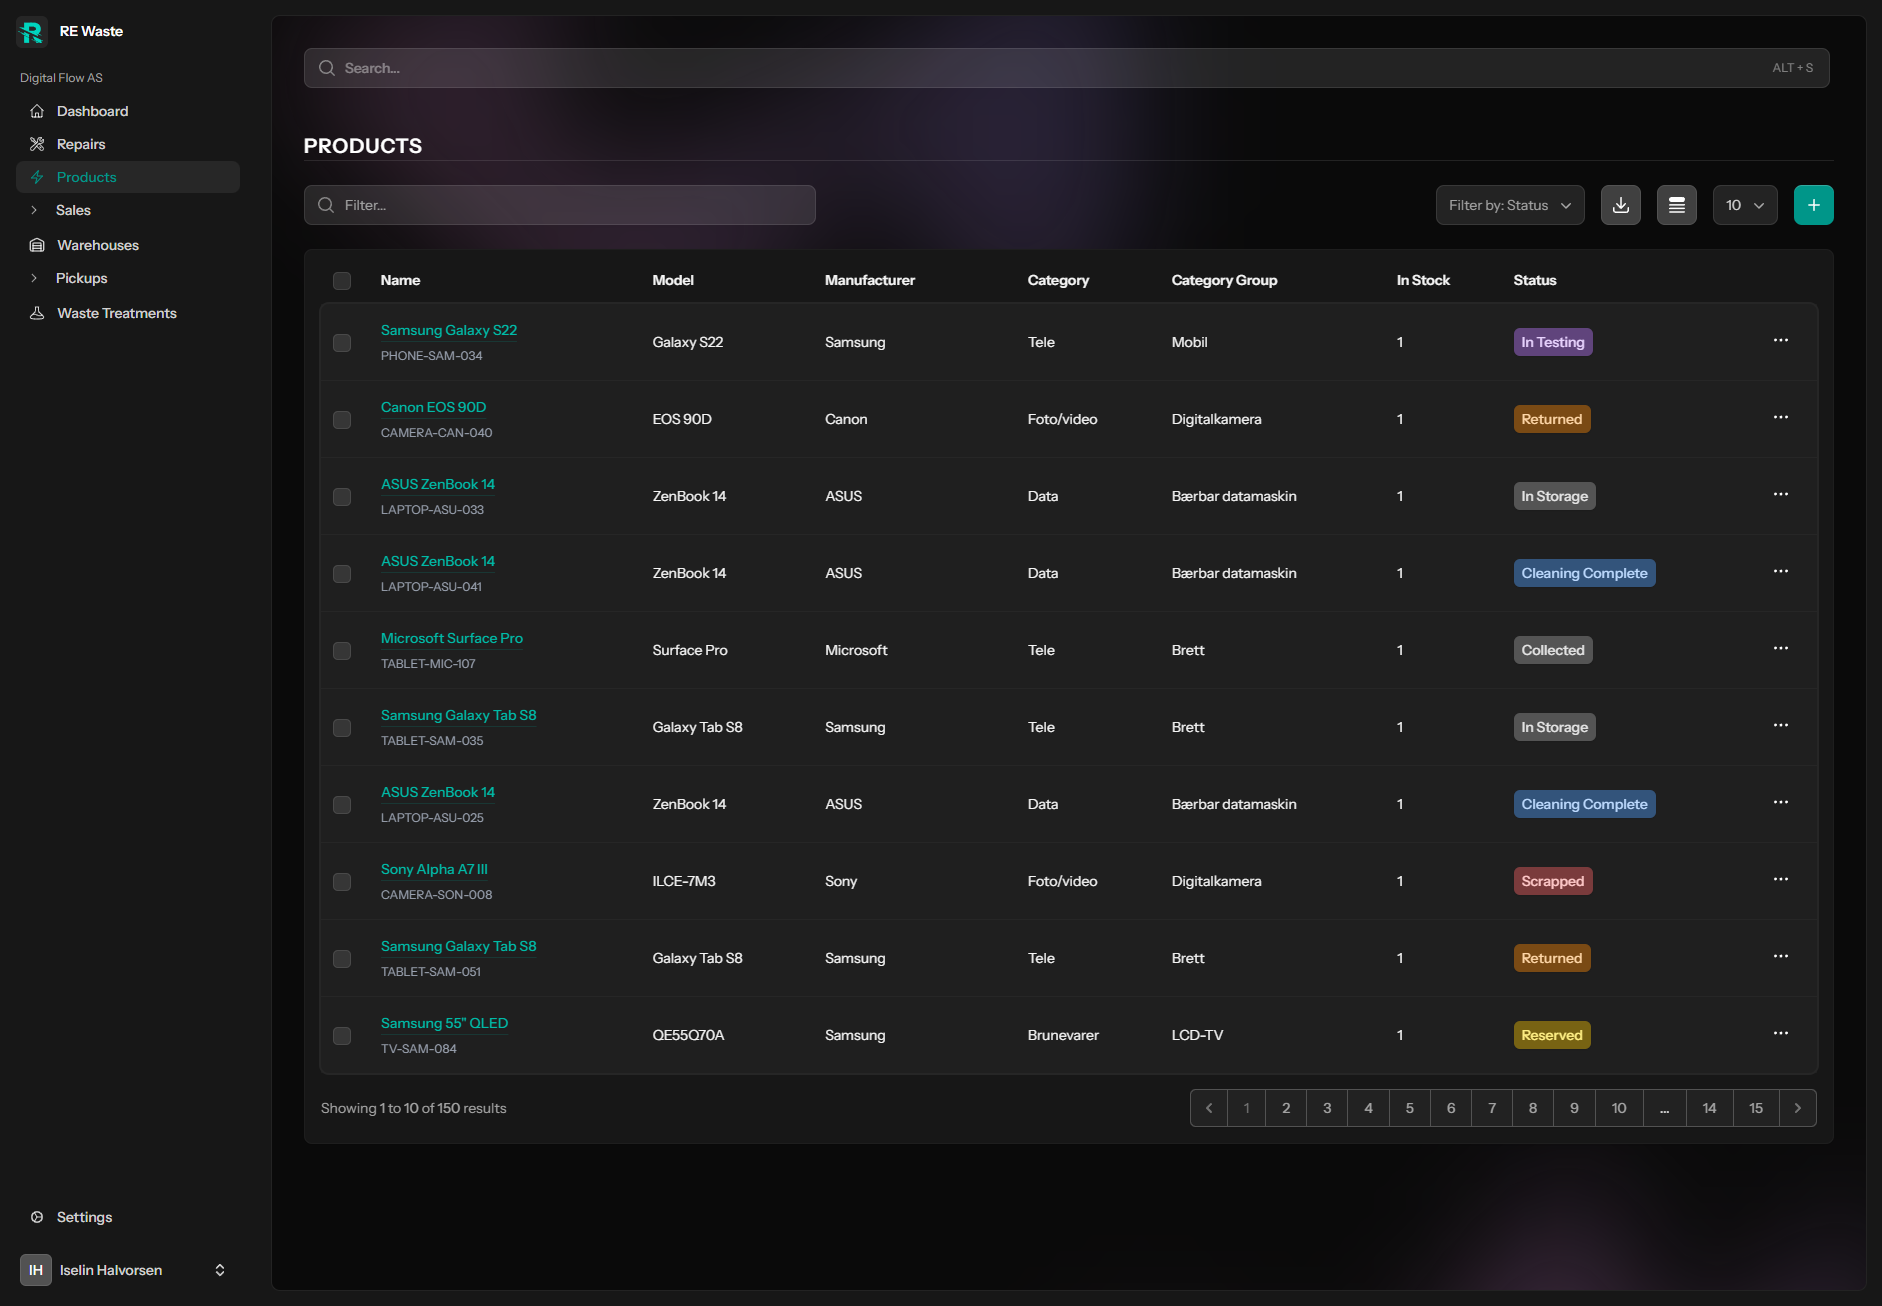This screenshot has height=1306, width=1882.
Task: Sort by the In Stock column header
Action: click(x=1423, y=281)
